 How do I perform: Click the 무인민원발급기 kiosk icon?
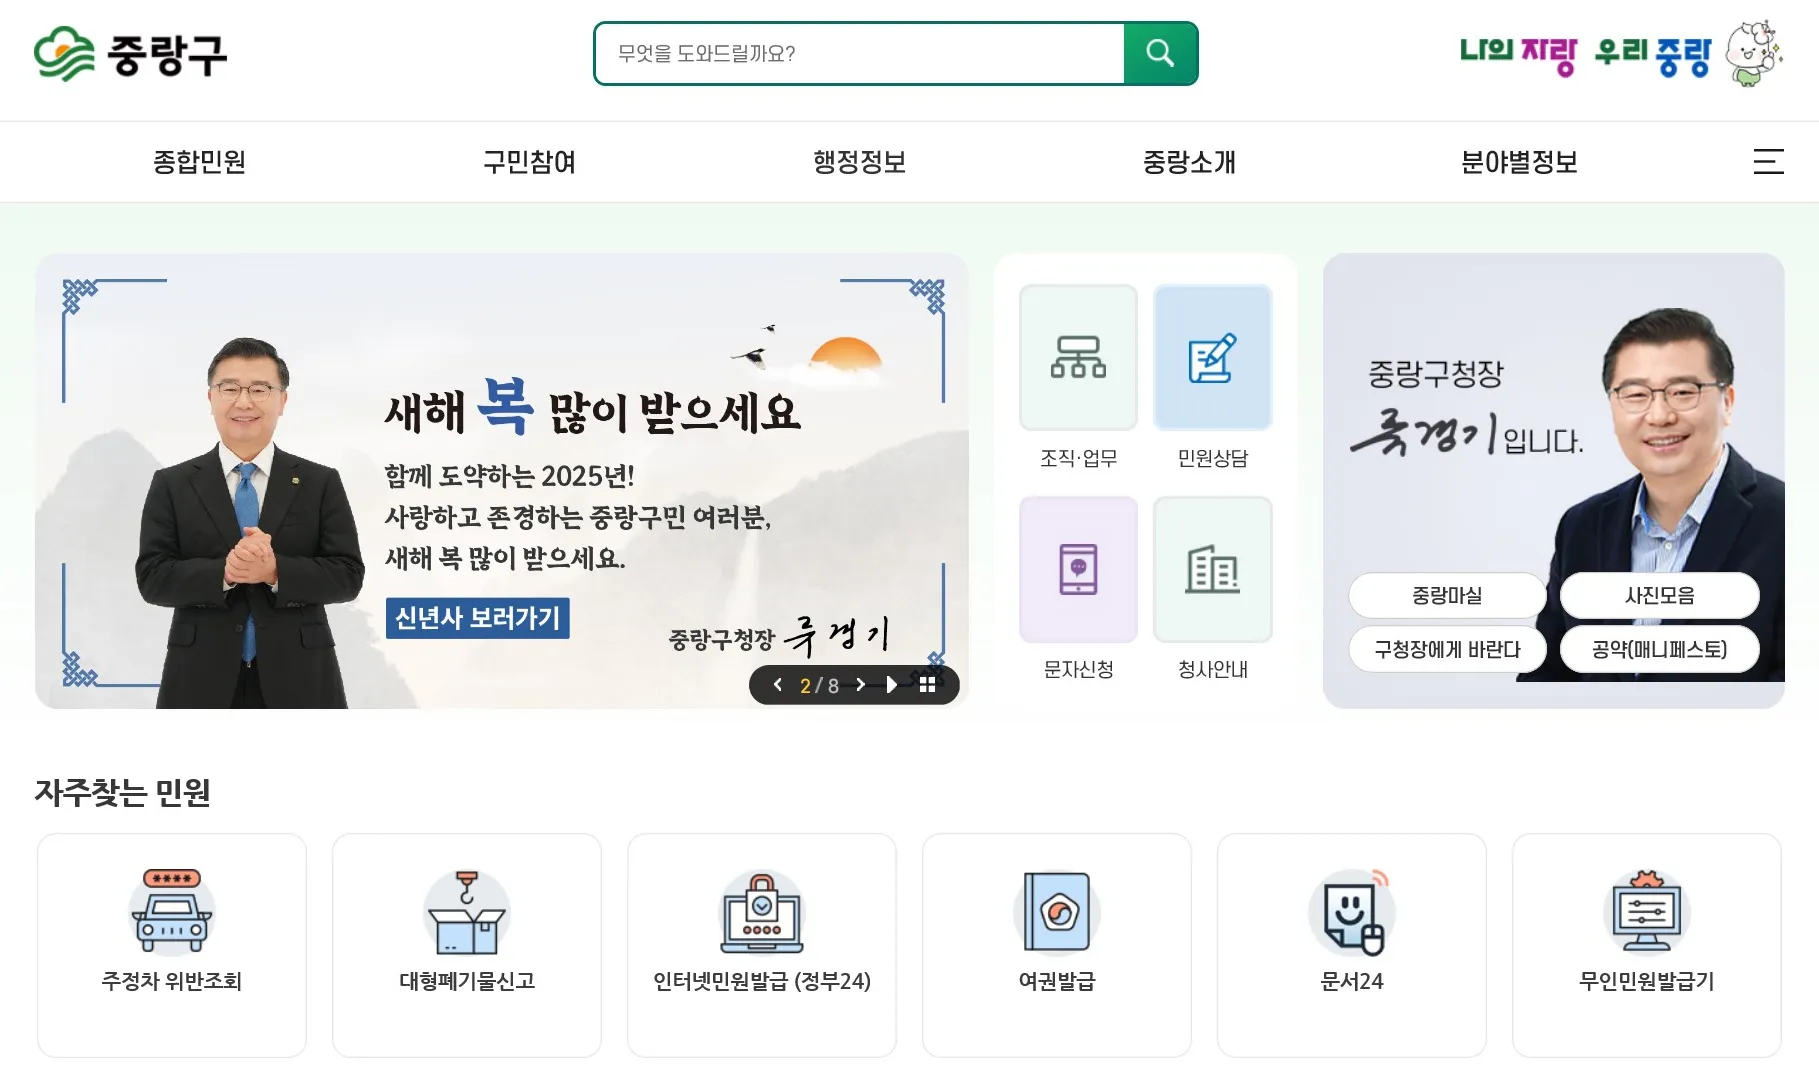(x=1646, y=911)
